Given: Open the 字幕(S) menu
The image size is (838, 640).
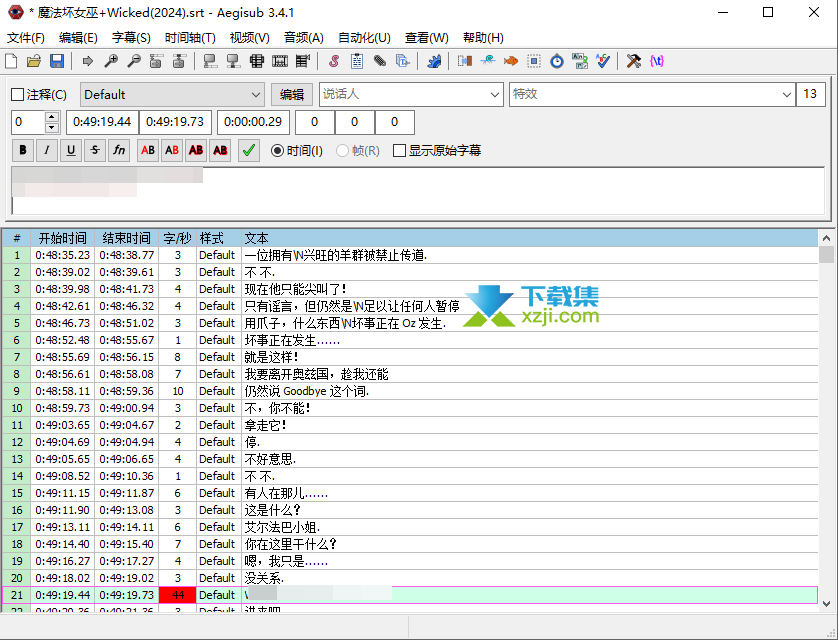Looking at the screenshot, I should [x=131, y=38].
